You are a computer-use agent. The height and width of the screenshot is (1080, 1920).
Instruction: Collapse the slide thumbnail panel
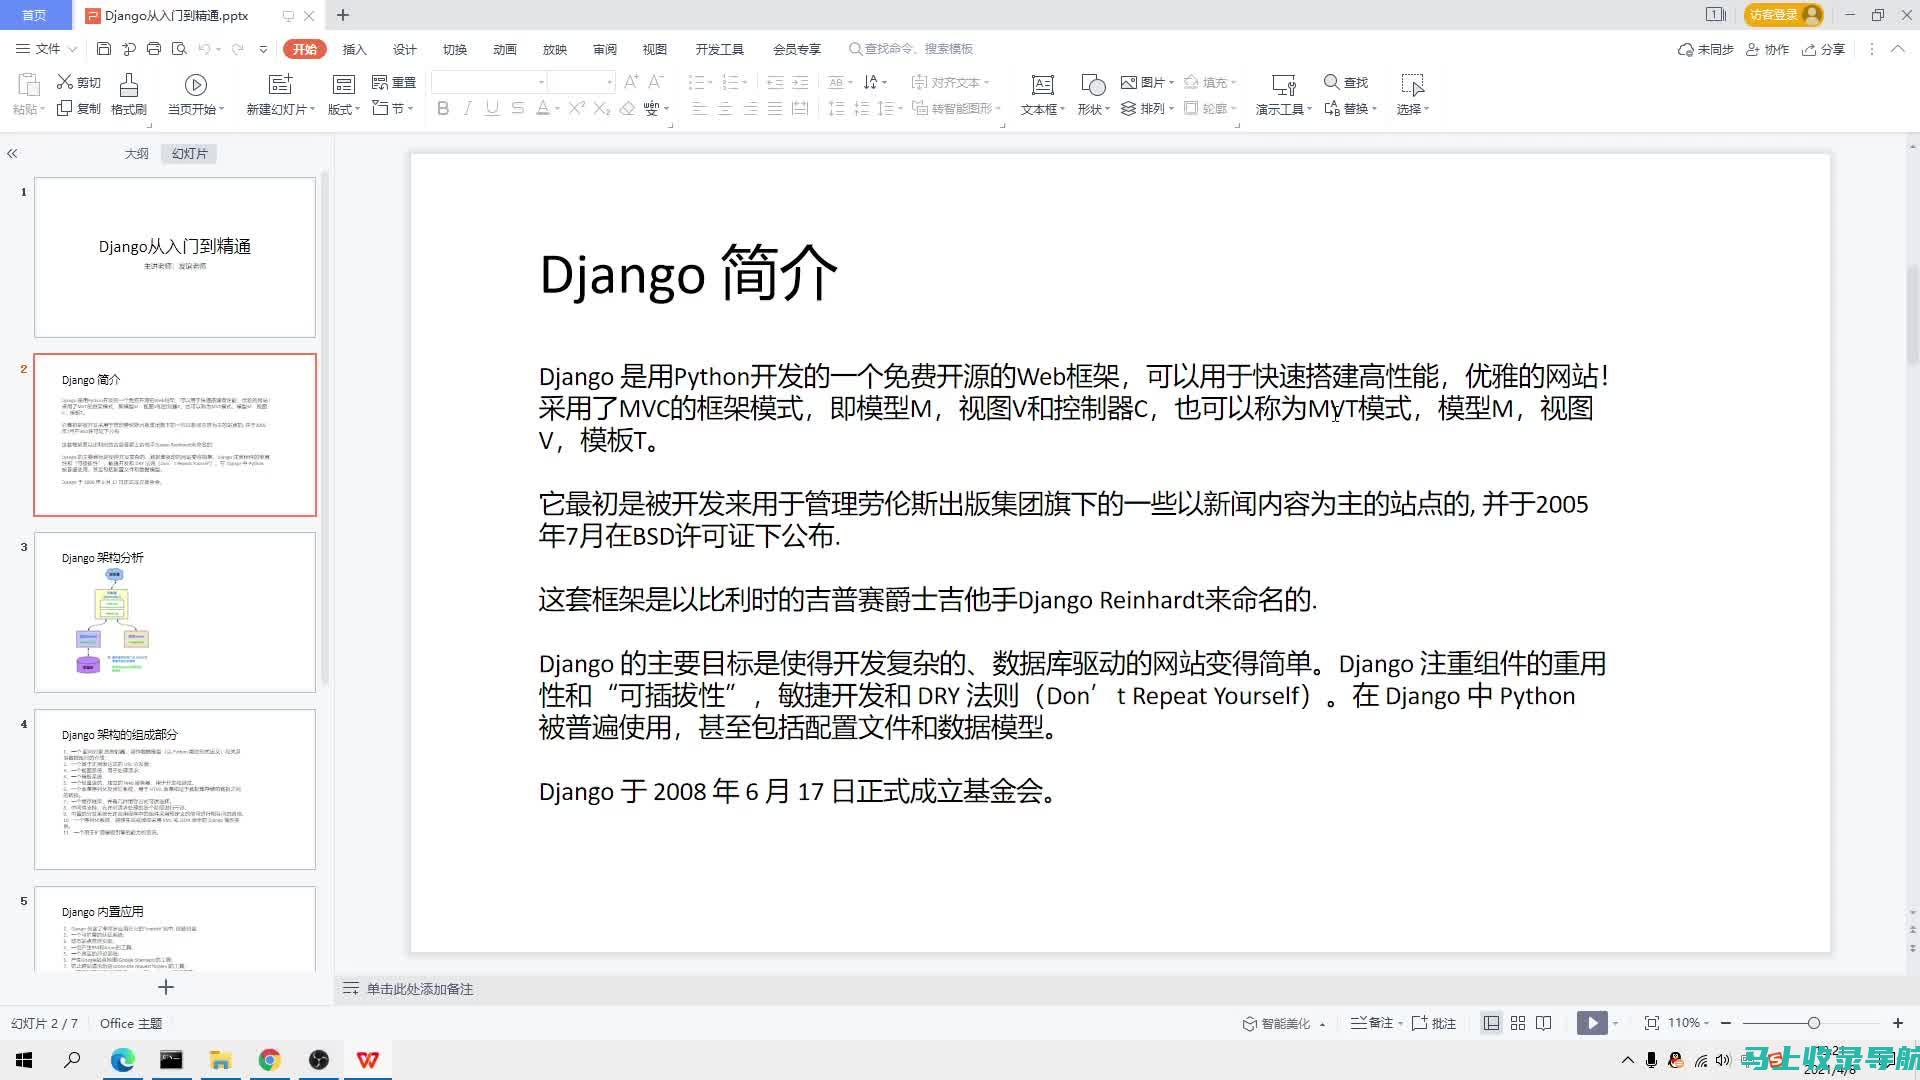point(12,153)
